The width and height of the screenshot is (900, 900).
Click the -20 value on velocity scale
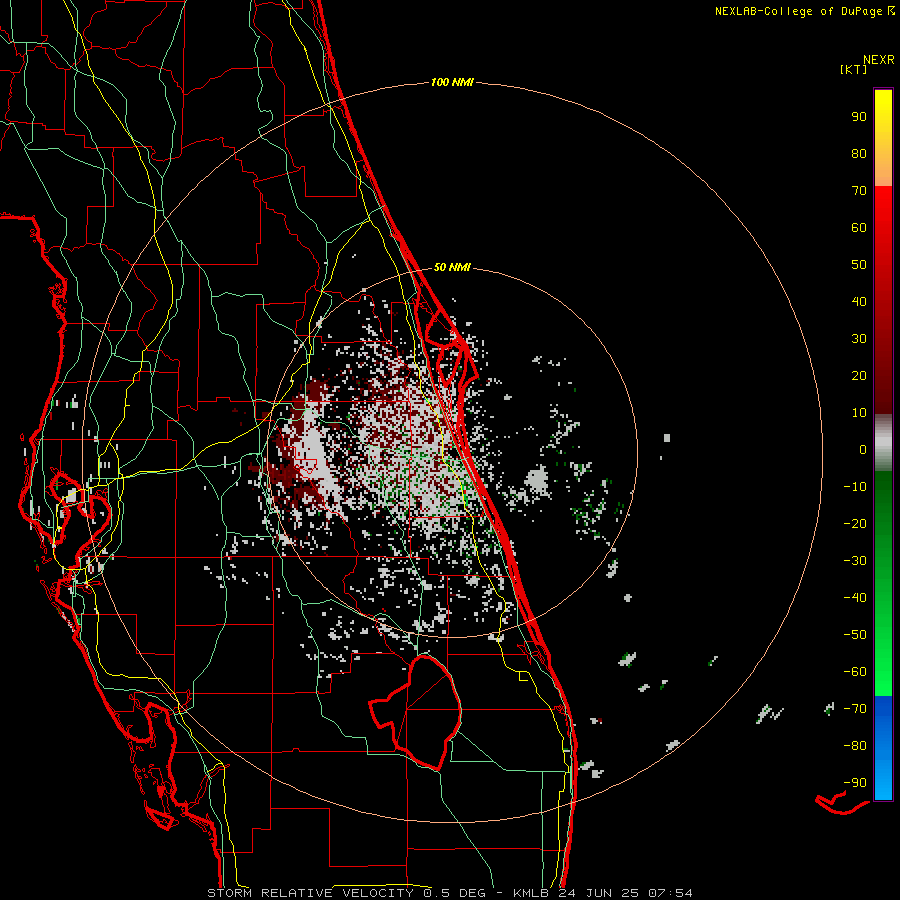click(x=855, y=524)
